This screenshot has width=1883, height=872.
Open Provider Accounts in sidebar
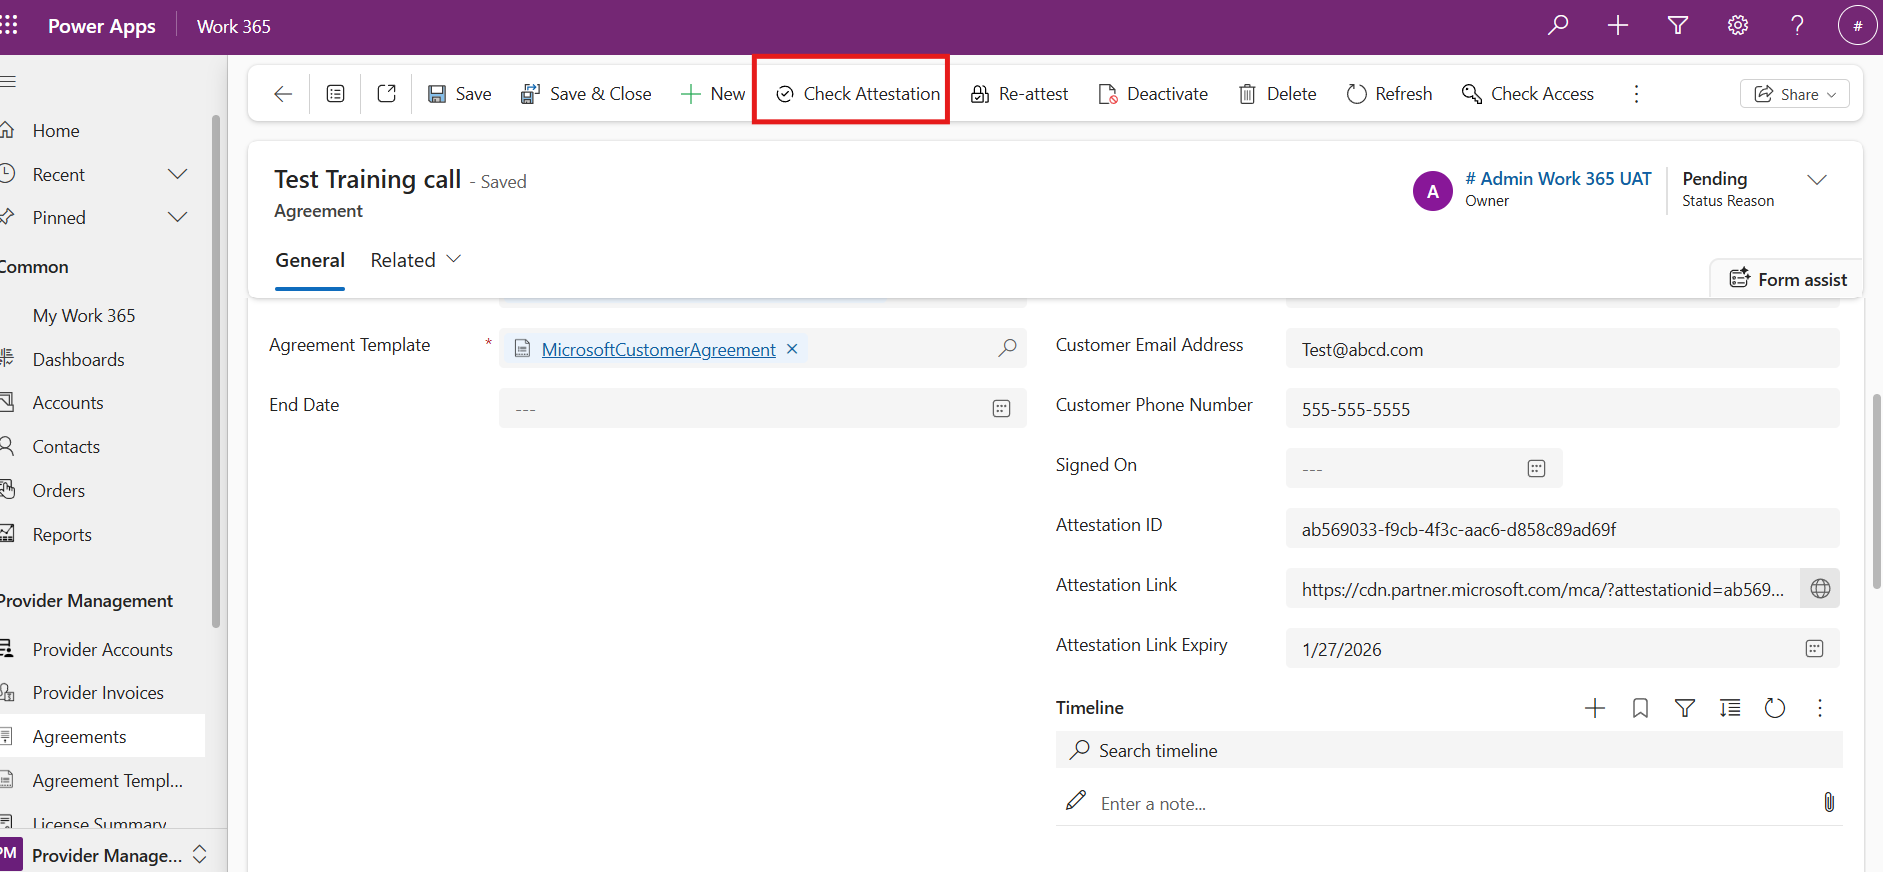102,650
